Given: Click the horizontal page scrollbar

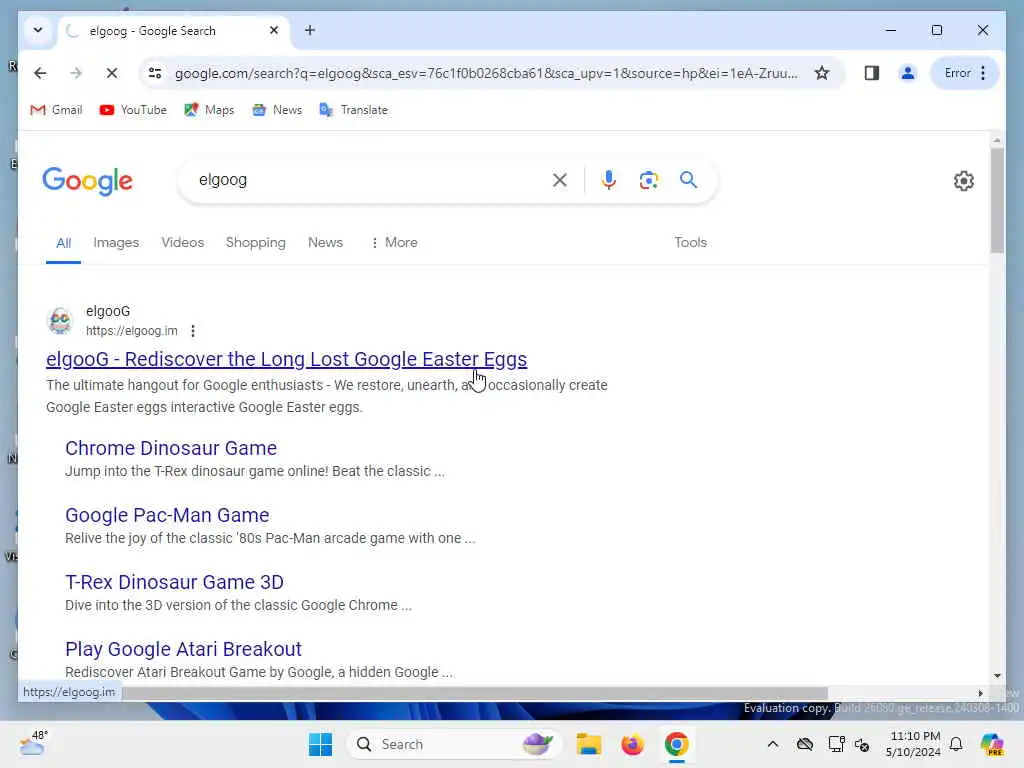Looking at the screenshot, I should click(474, 693).
